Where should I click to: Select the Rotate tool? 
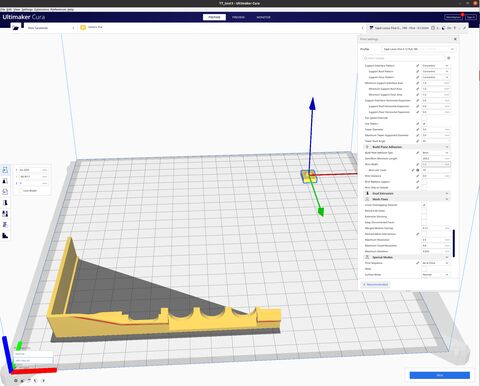tap(5, 192)
